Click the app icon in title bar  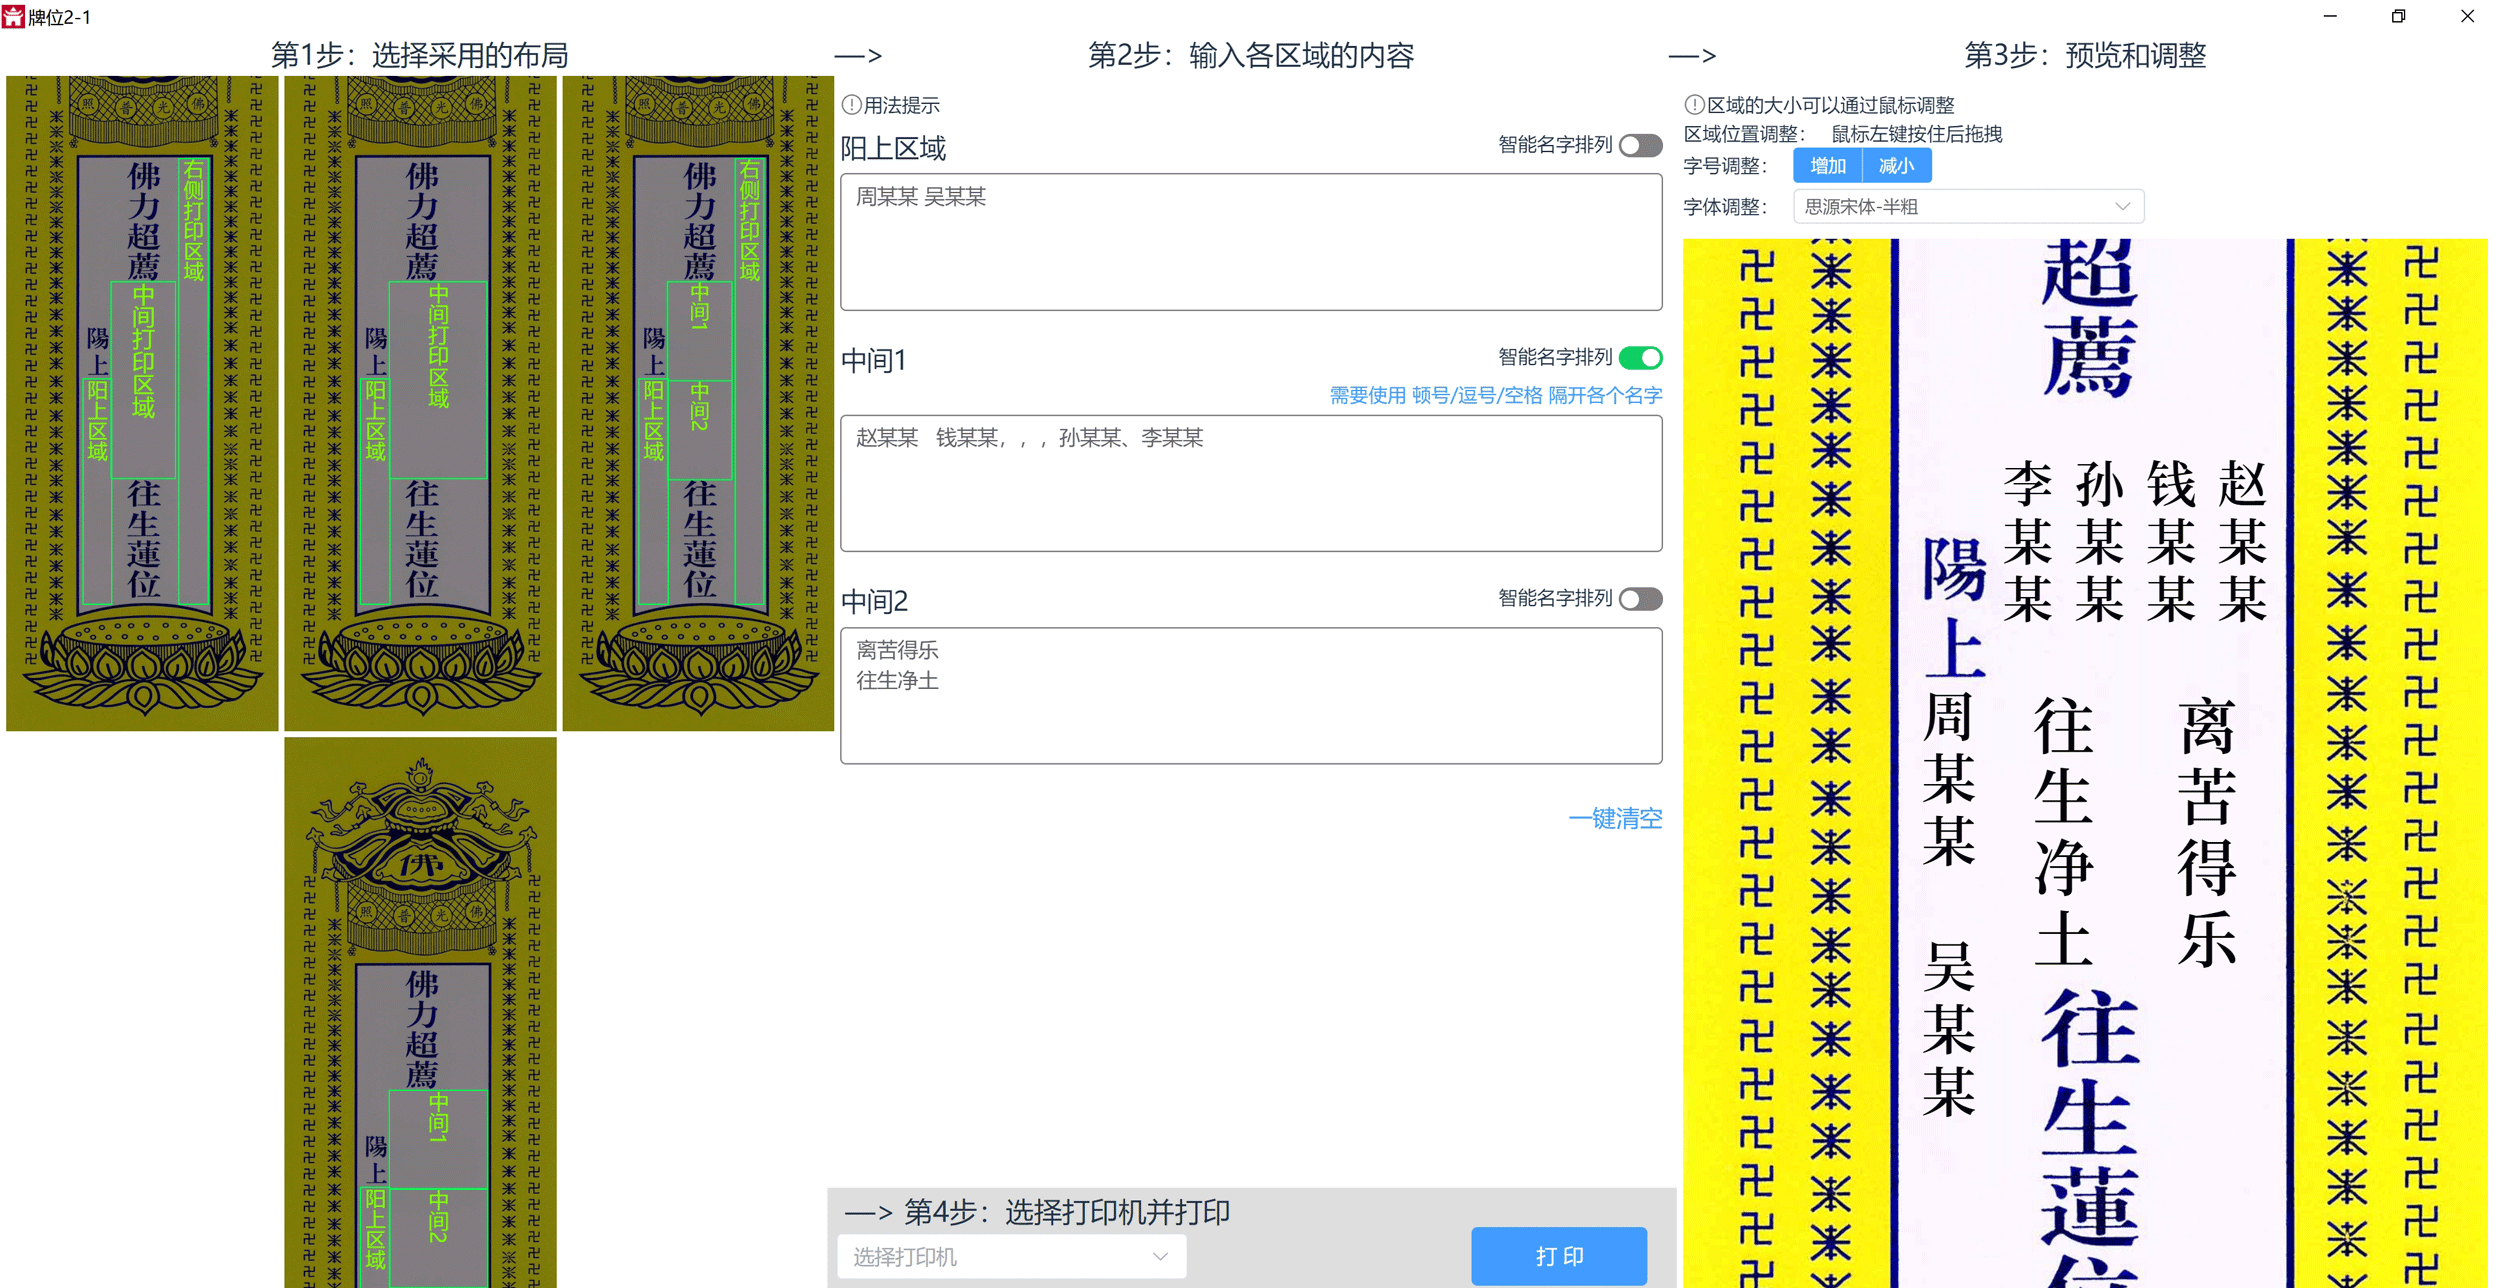[13, 16]
